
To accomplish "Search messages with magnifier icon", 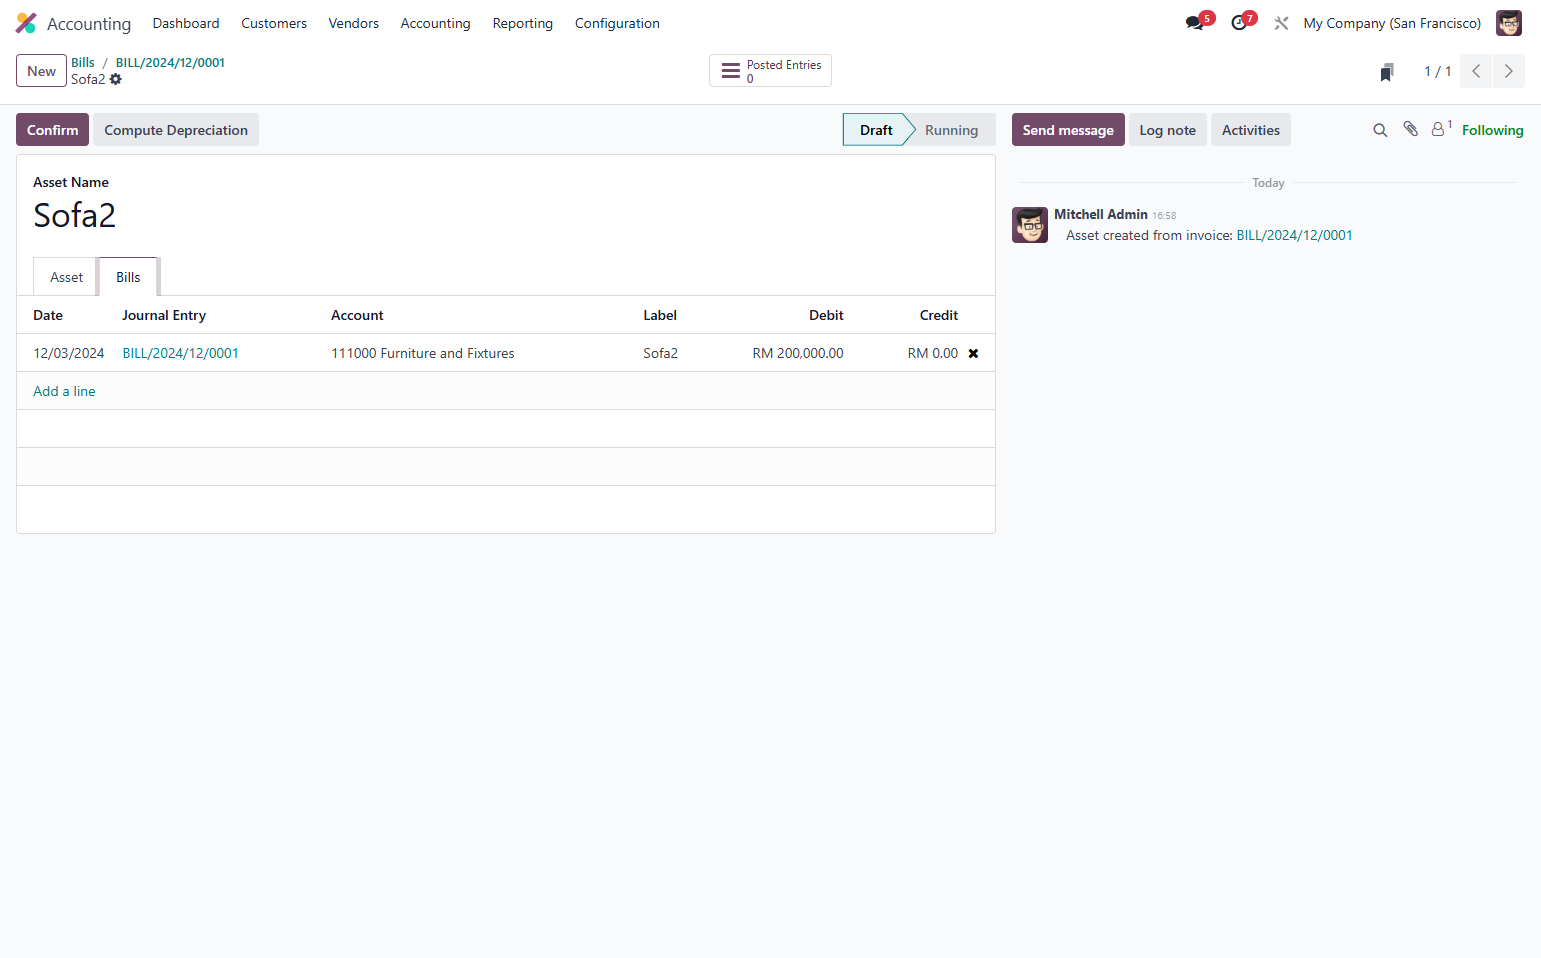I will [x=1380, y=130].
